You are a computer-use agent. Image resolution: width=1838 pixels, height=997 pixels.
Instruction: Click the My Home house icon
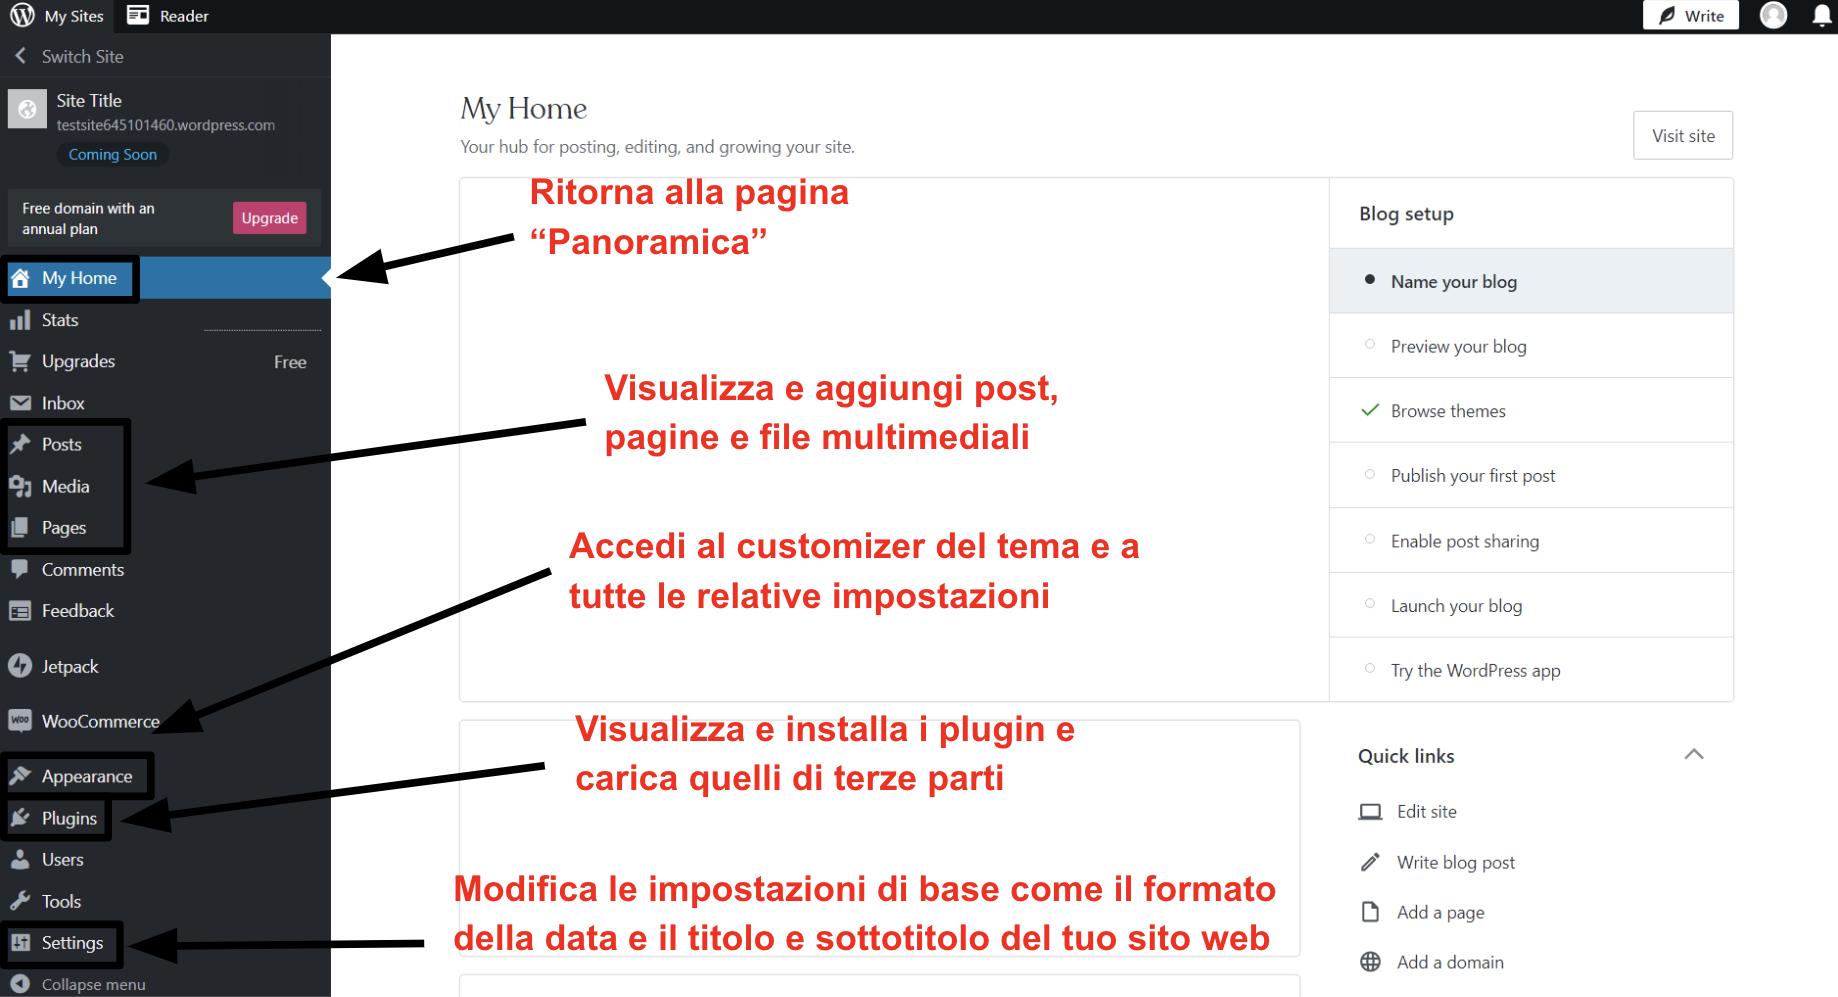20,278
